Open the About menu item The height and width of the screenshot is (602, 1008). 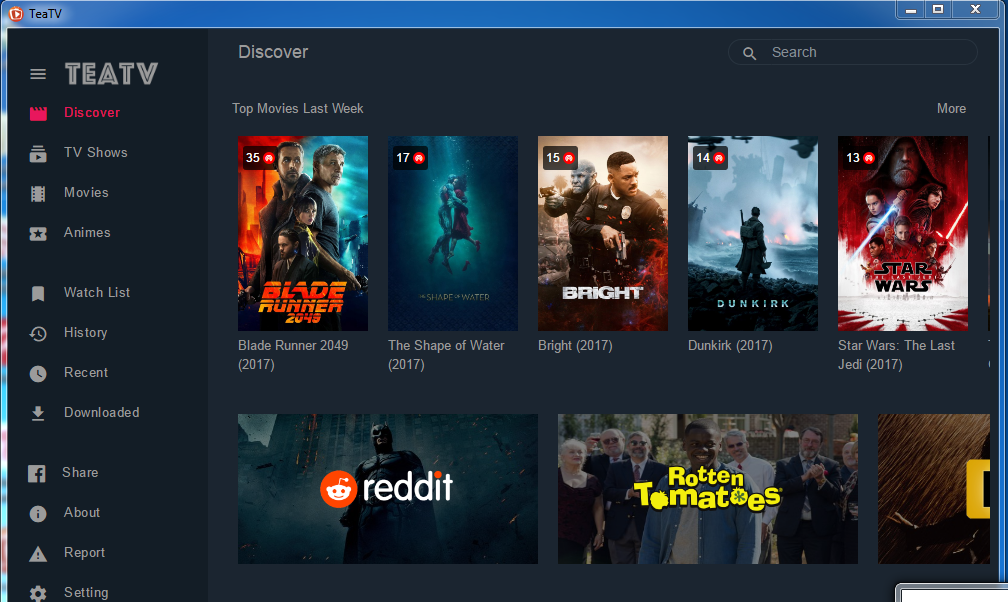(x=82, y=512)
